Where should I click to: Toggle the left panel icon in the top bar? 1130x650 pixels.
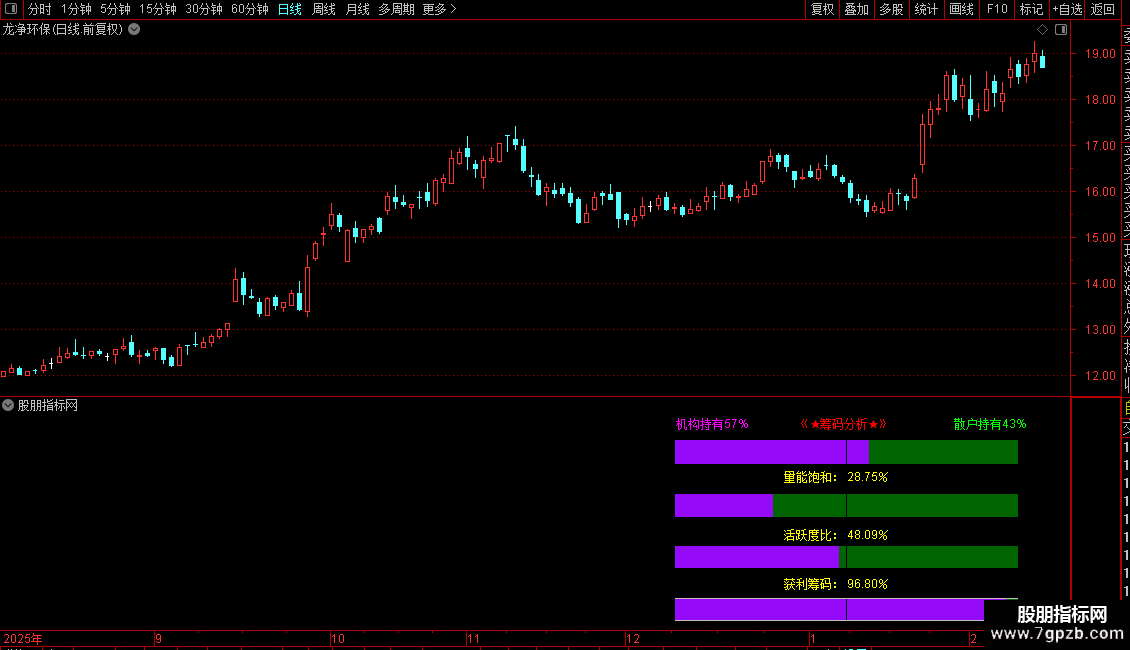pyautogui.click(x=11, y=9)
